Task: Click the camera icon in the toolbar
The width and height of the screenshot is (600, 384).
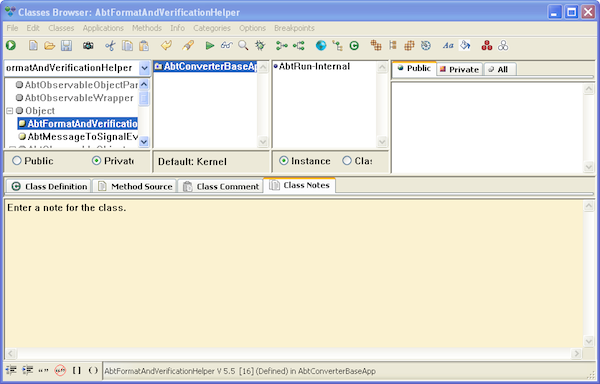Action: [x=88, y=46]
